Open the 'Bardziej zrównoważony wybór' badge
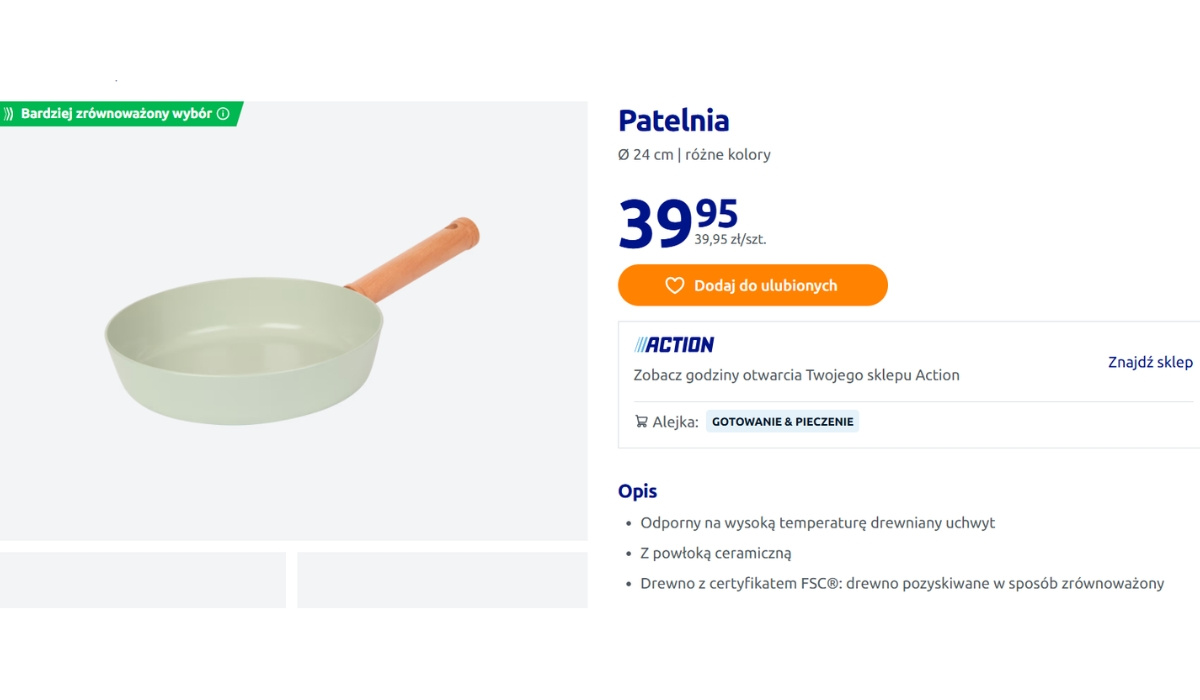Image resolution: width=1200 pixels, height=700 pixels. (120, 114)
